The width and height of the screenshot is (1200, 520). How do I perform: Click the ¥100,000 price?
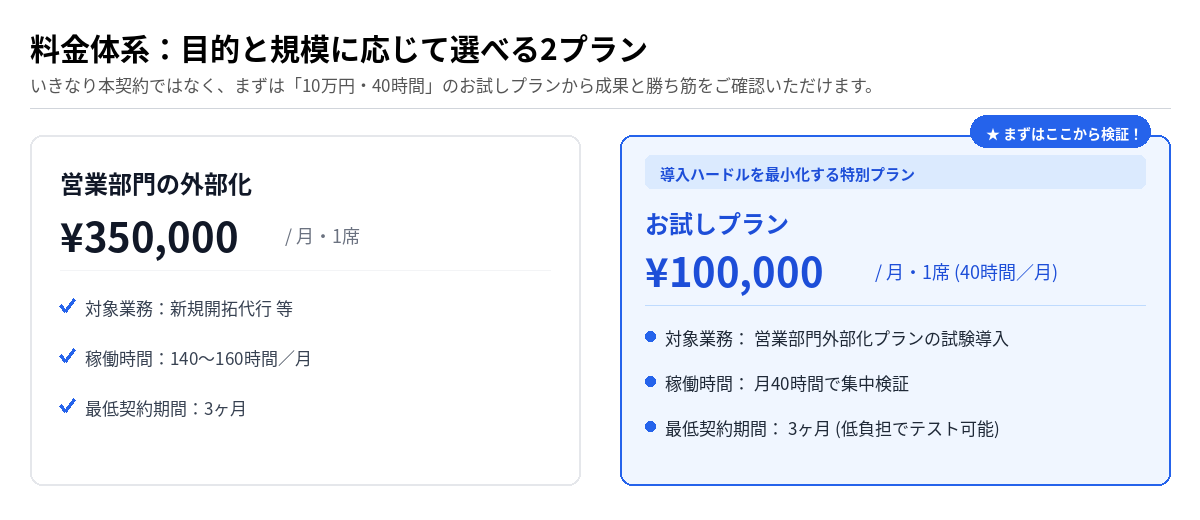click(734, 272)
